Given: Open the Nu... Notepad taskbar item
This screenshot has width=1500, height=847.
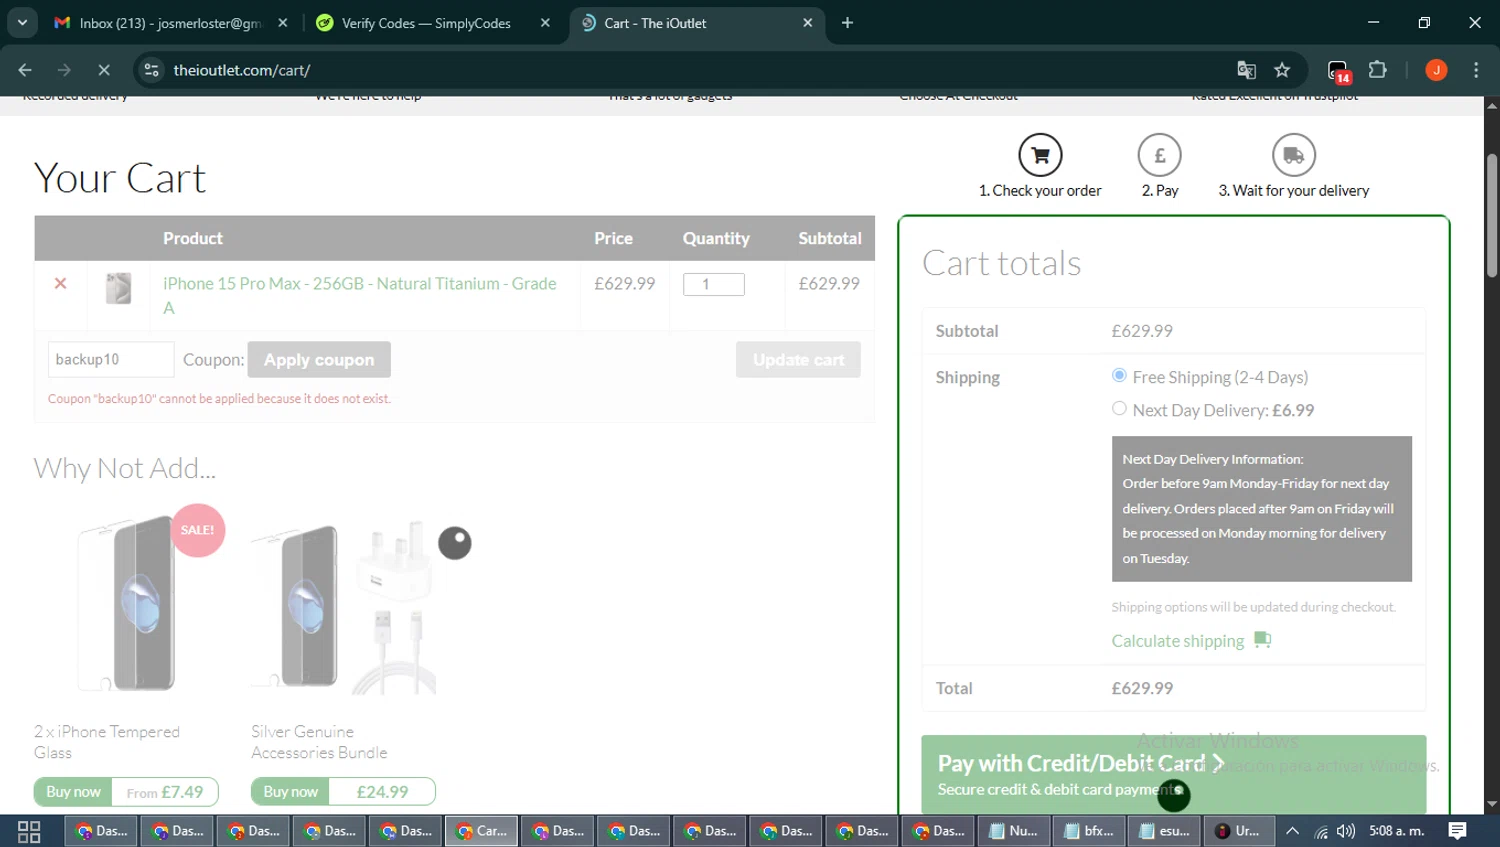Looking at the screenshot, I should click(1013, 831).
